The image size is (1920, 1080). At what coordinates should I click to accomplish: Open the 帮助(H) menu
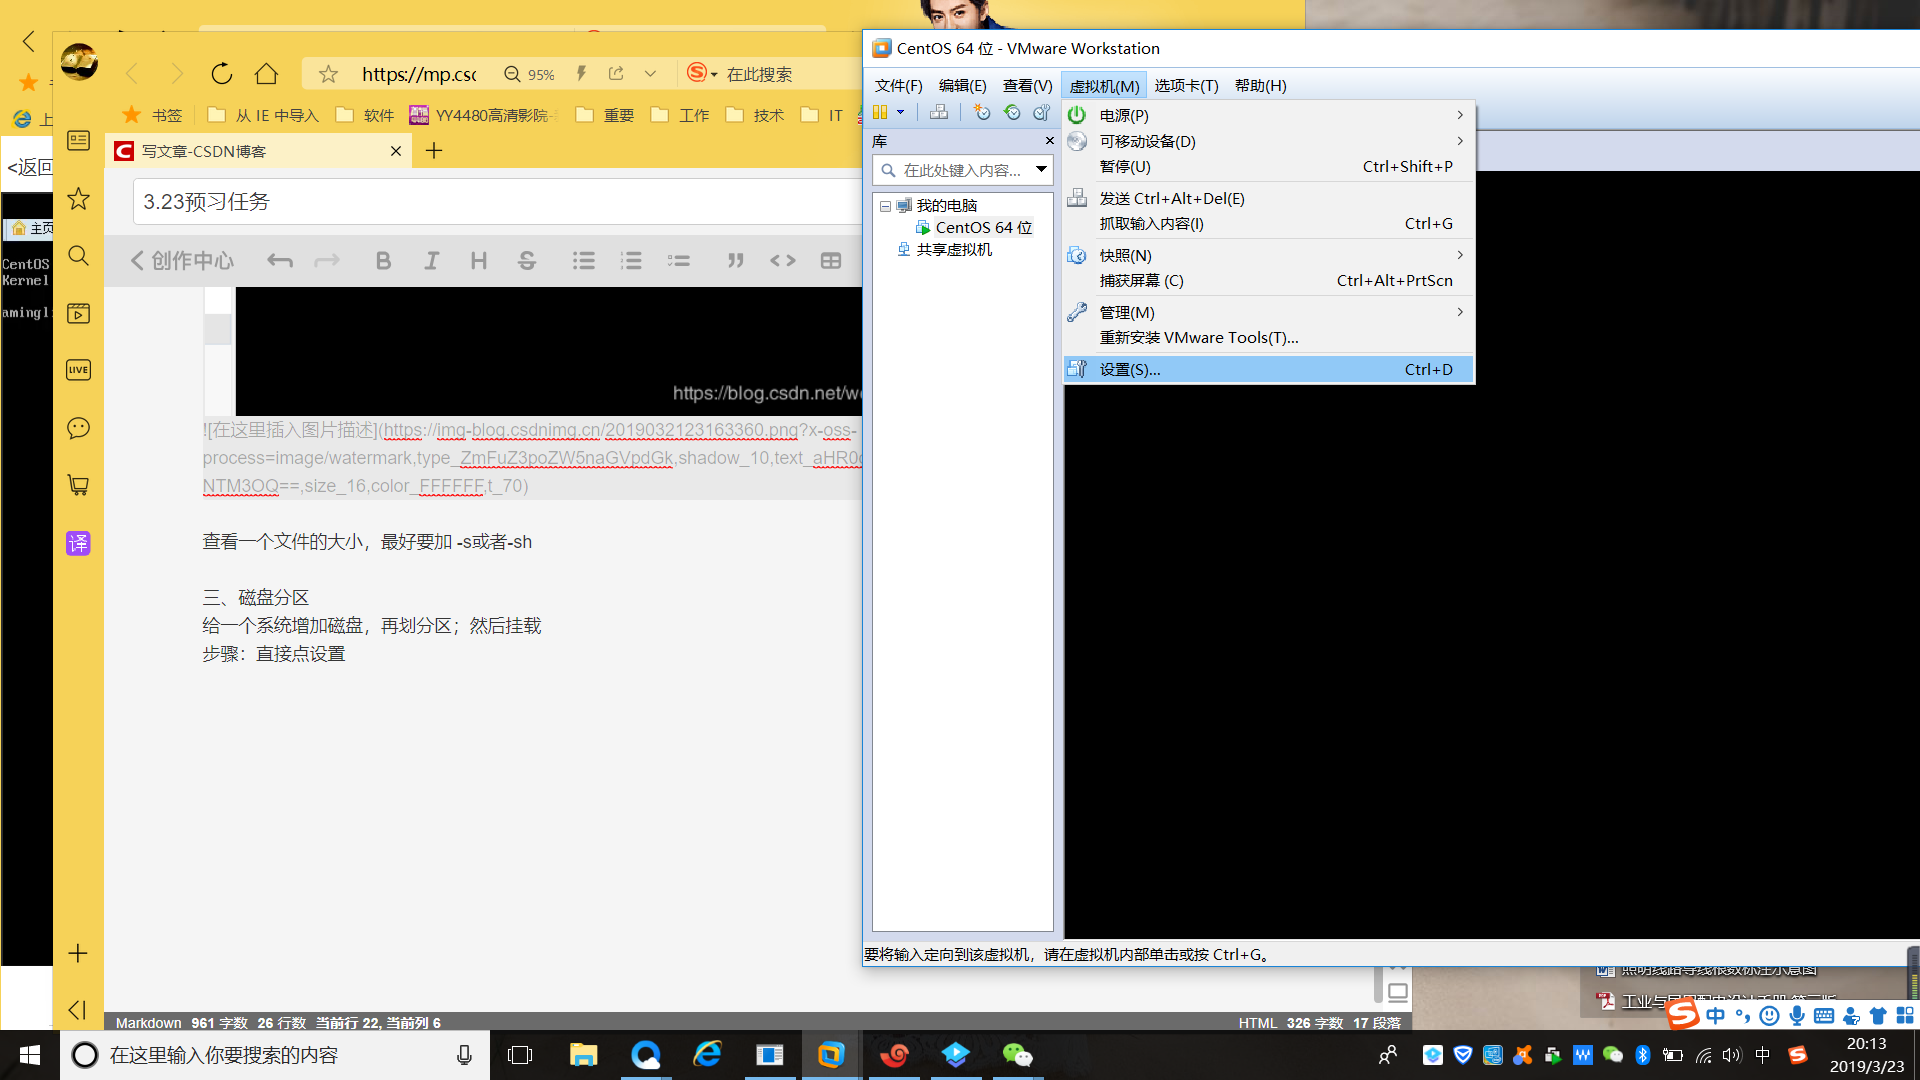coord(1260,86)
